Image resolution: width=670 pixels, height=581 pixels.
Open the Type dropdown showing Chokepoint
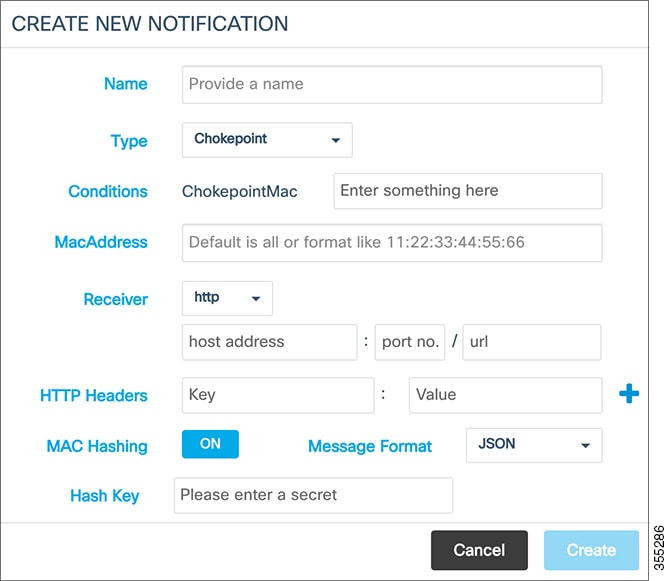(x=267, y=140)
